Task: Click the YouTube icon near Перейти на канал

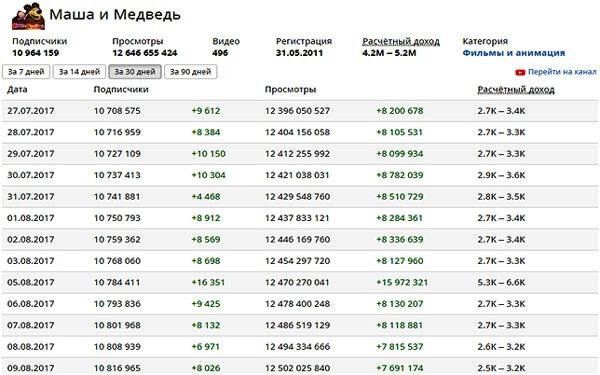Action: click(x=520, y=72)
